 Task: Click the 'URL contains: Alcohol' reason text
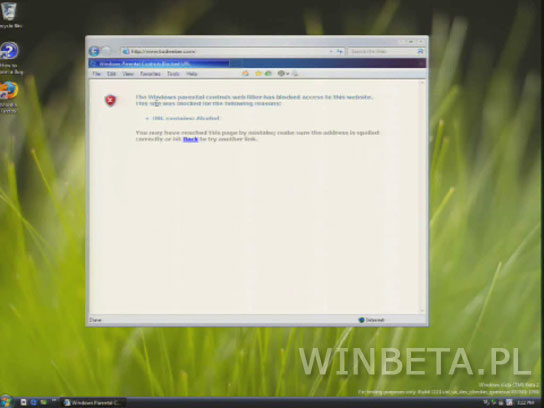pyautogui.click(x=186, y=118)
